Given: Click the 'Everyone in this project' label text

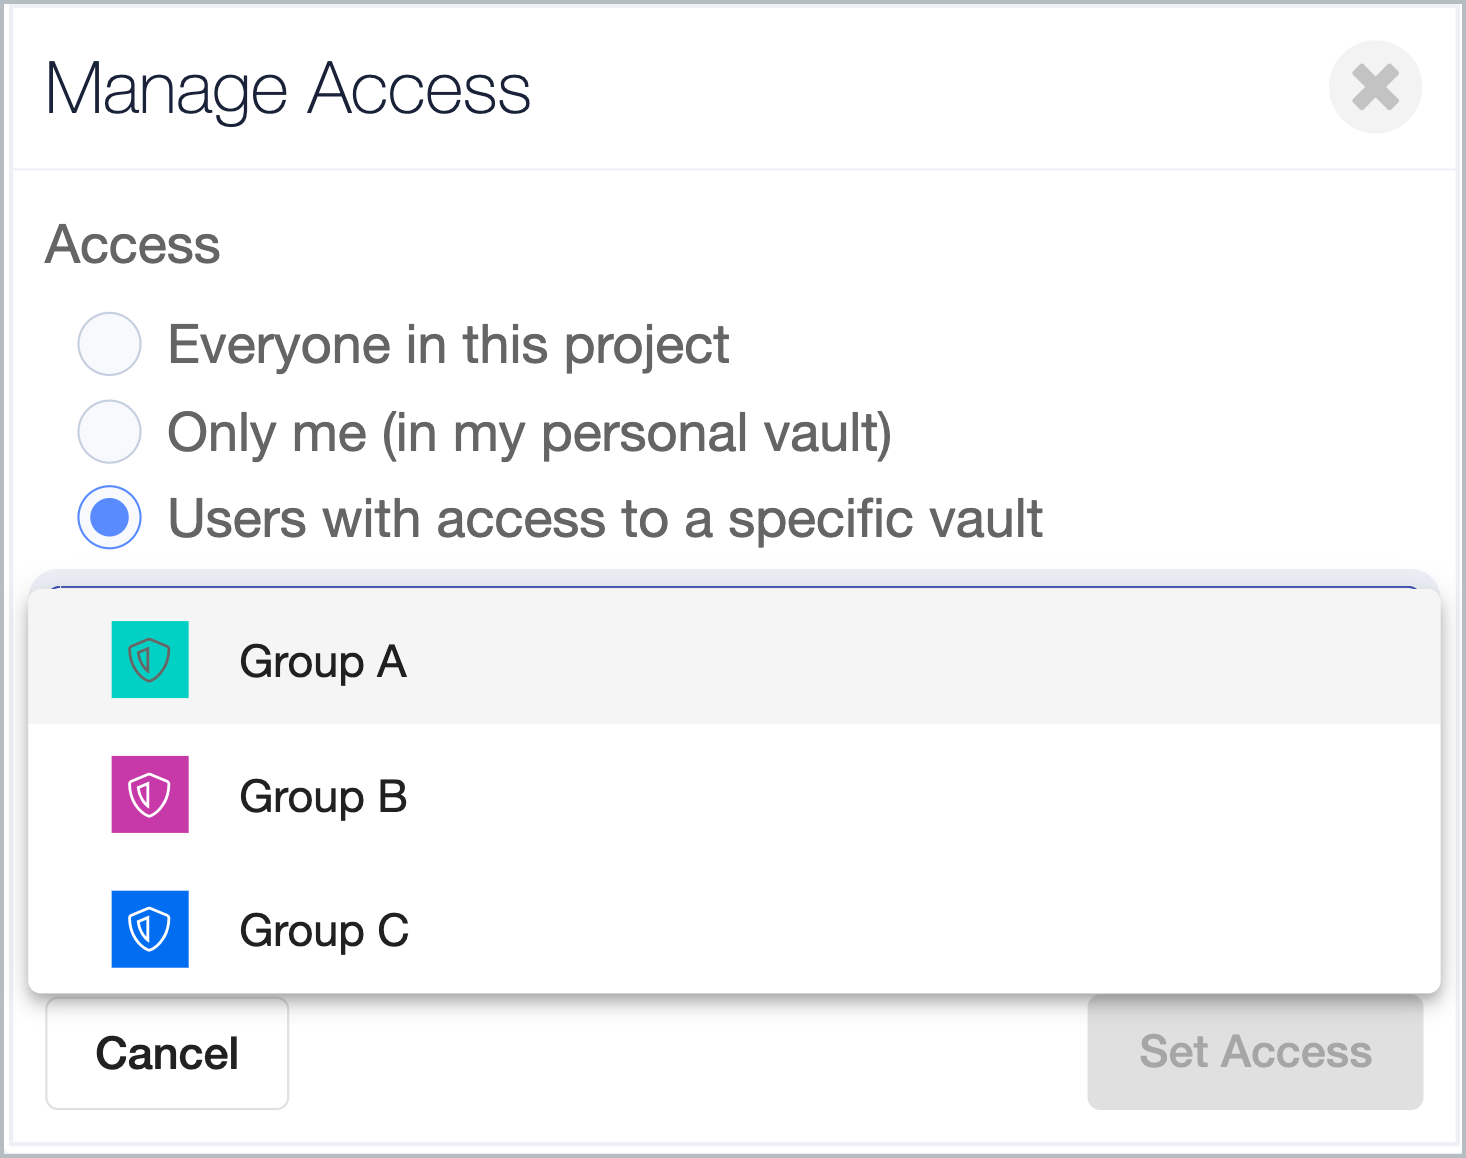Looking at the screenshot, I should (x=448, y=345).
